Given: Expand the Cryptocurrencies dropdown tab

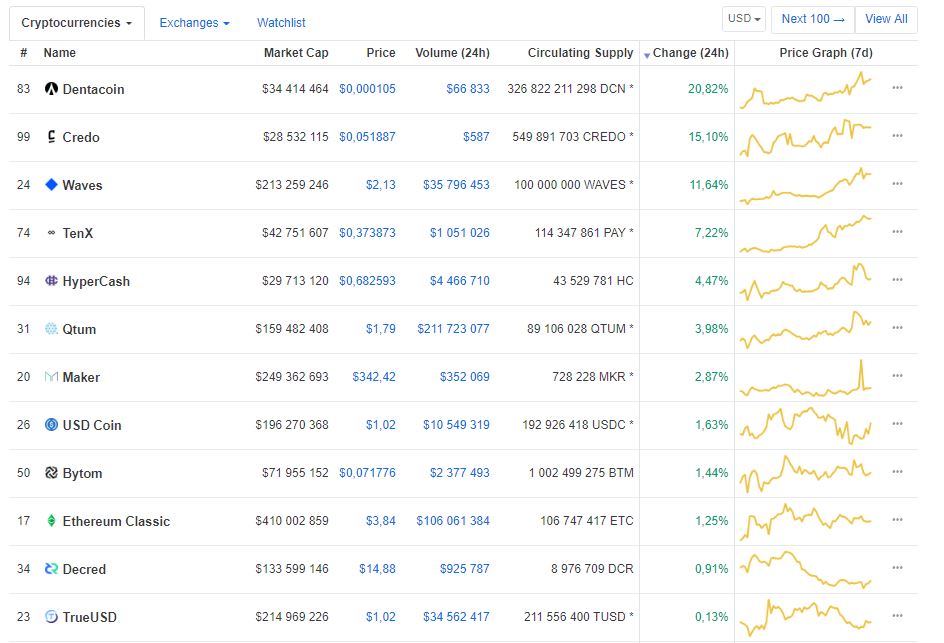Looking at the screenshot, I should tap(76, 23).
